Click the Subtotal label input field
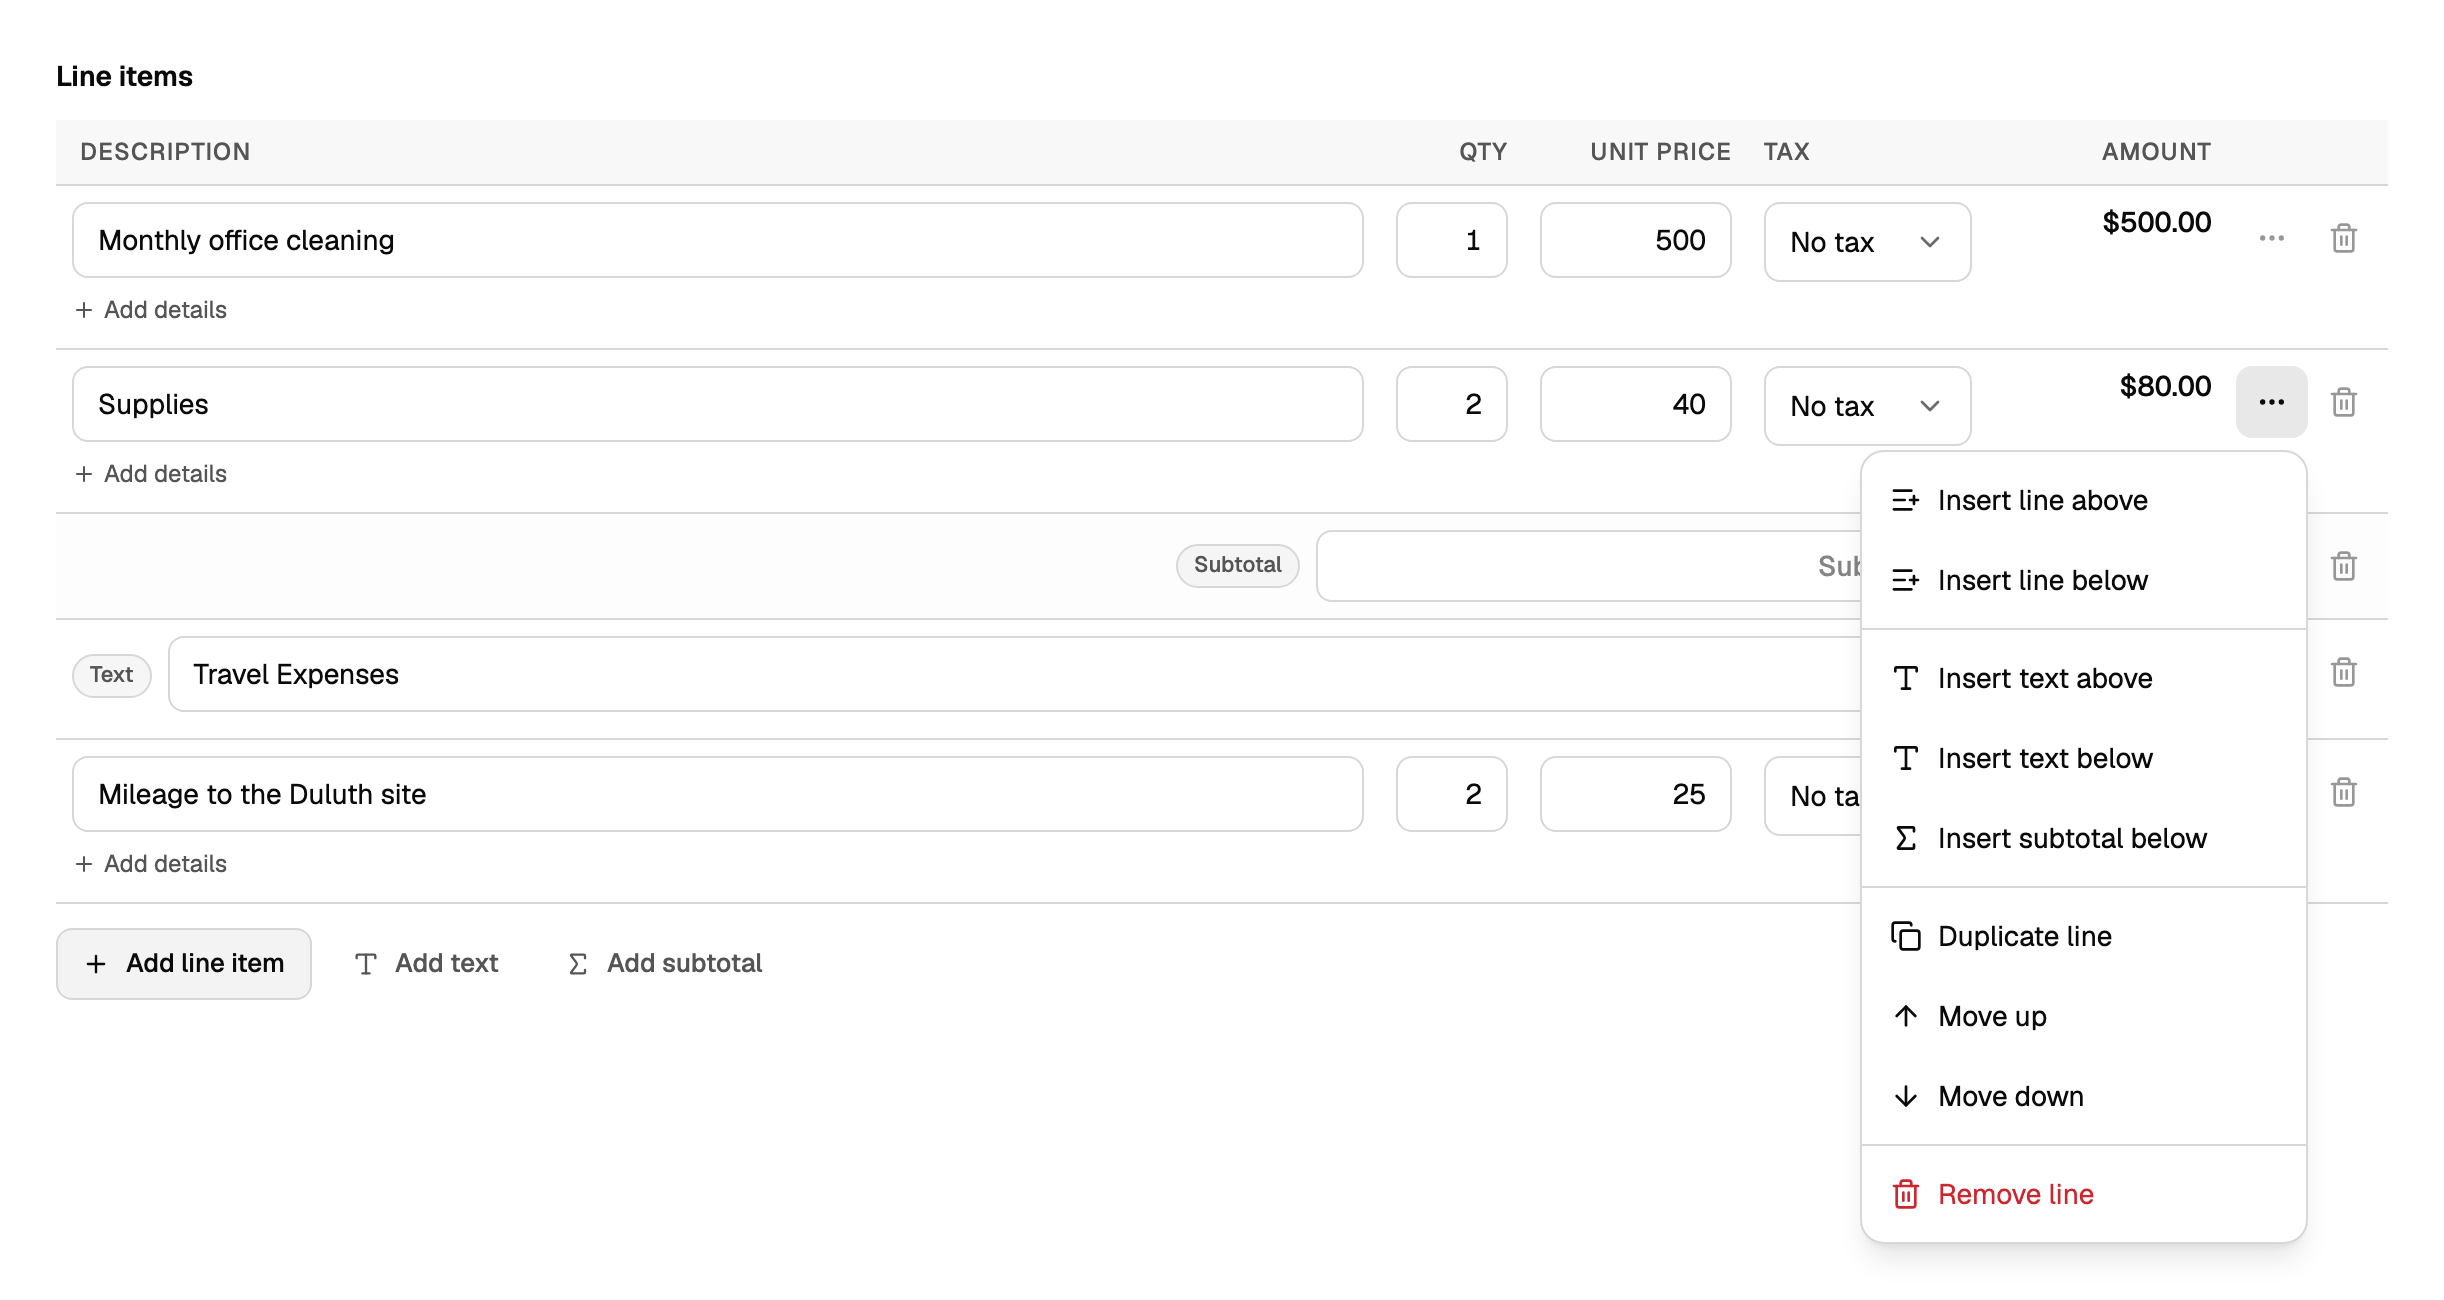 [1589, 566]
